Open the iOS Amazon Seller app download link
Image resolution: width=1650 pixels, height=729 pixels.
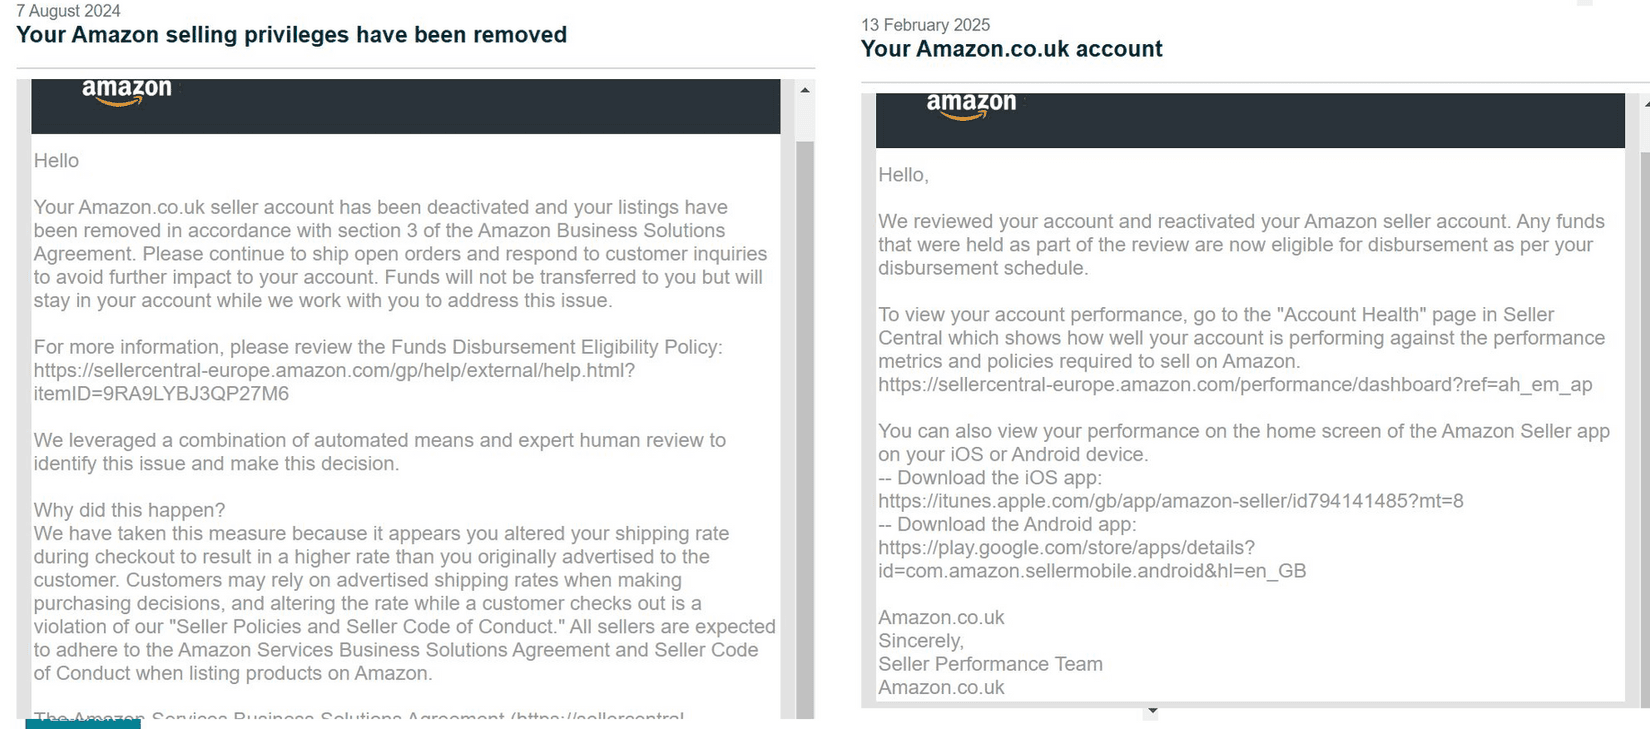click(1170, 500)
